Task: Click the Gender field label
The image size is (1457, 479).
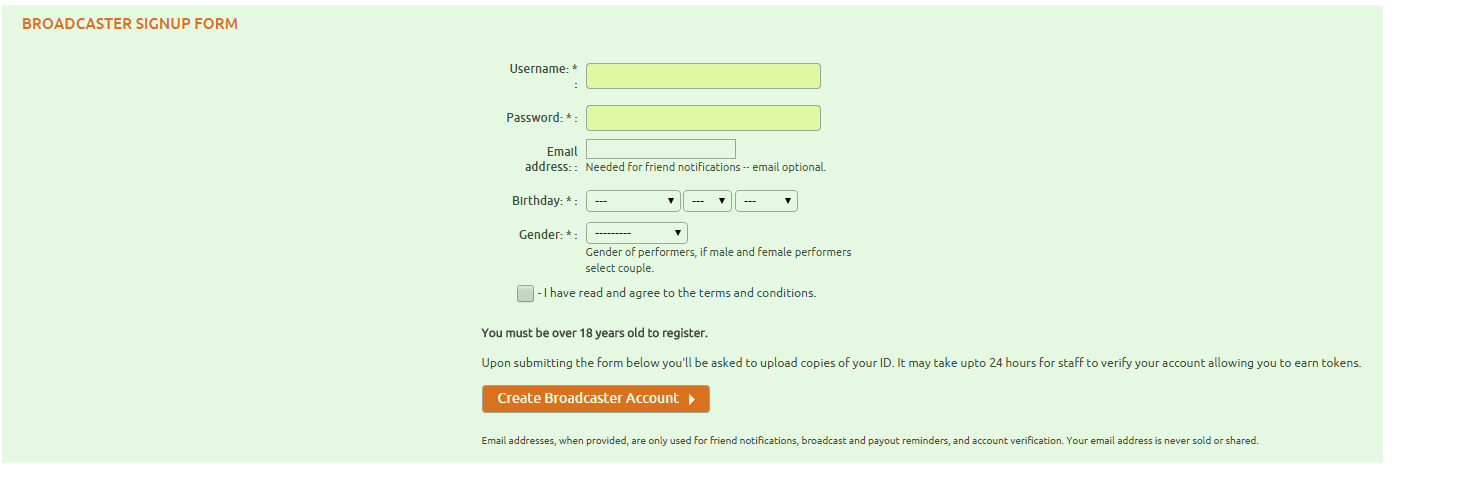Action: [x=548, y=235]
